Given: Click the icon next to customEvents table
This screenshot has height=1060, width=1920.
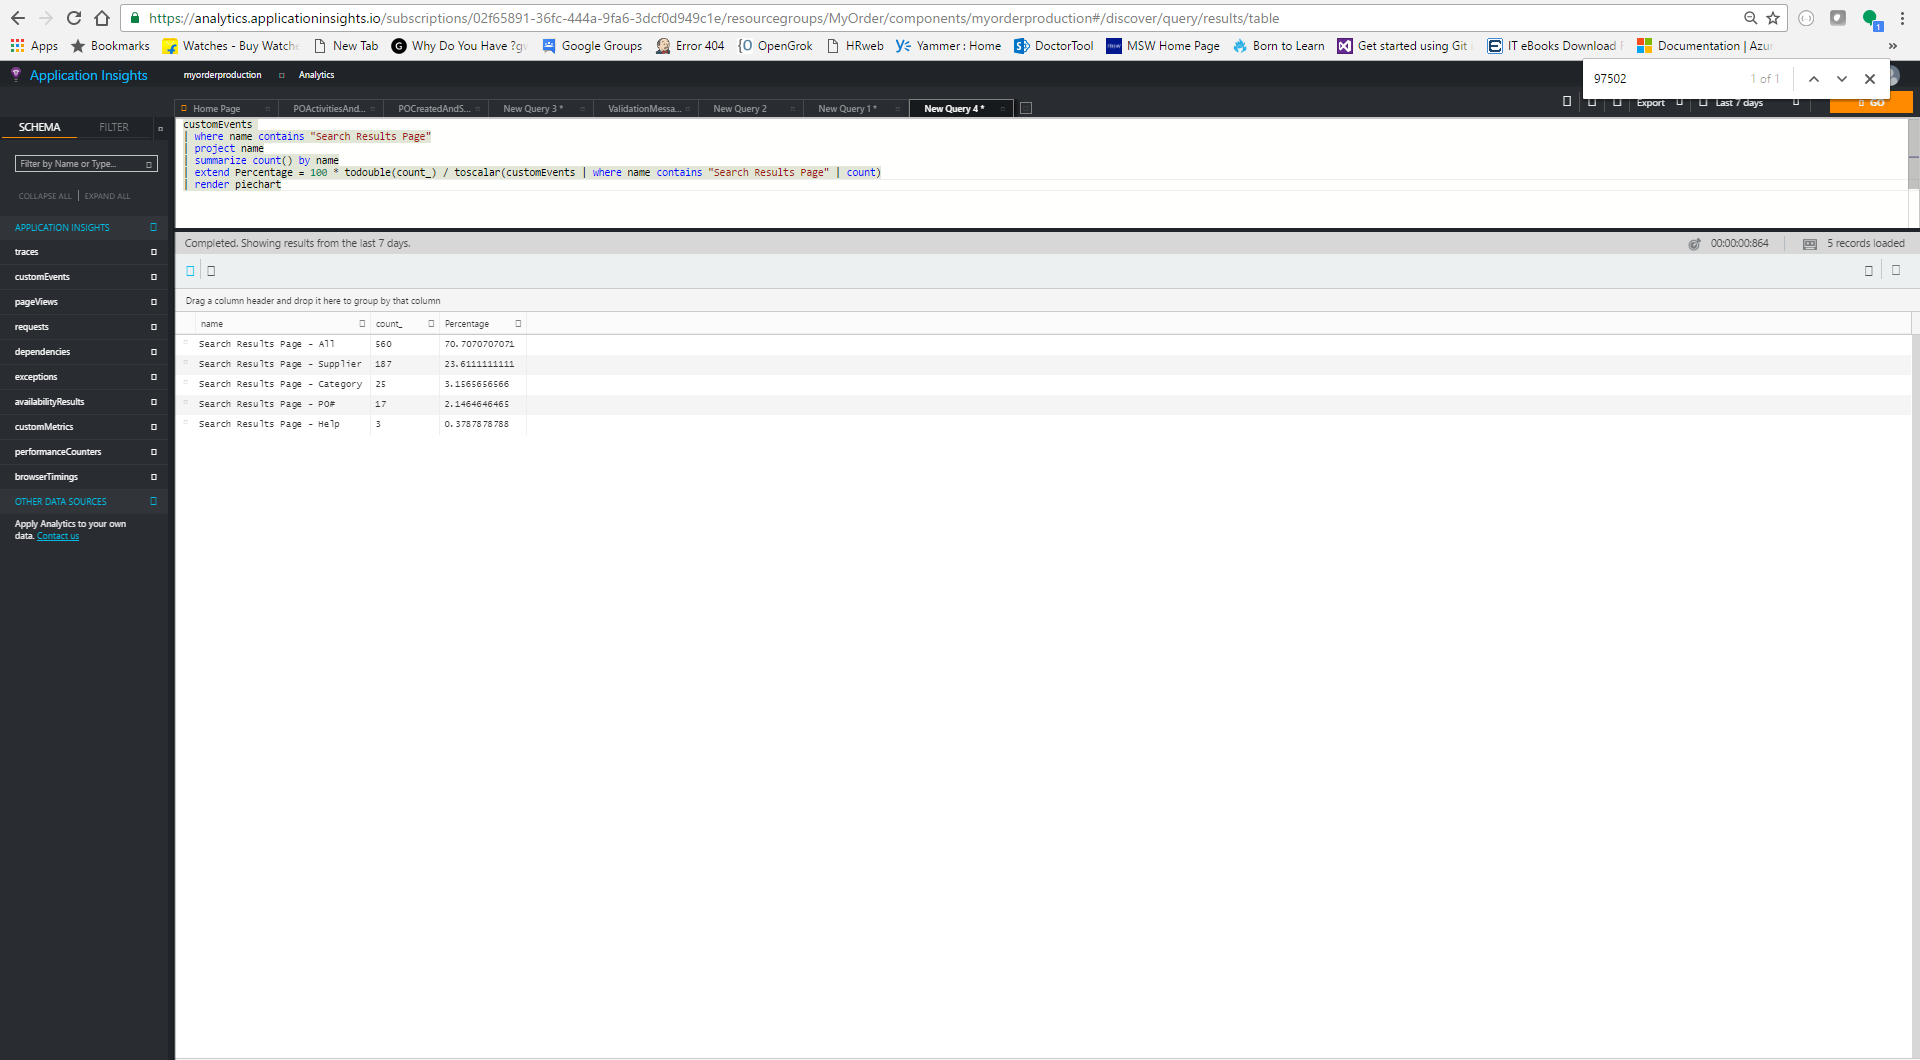Looking at the screenshot, I should 153,277.
